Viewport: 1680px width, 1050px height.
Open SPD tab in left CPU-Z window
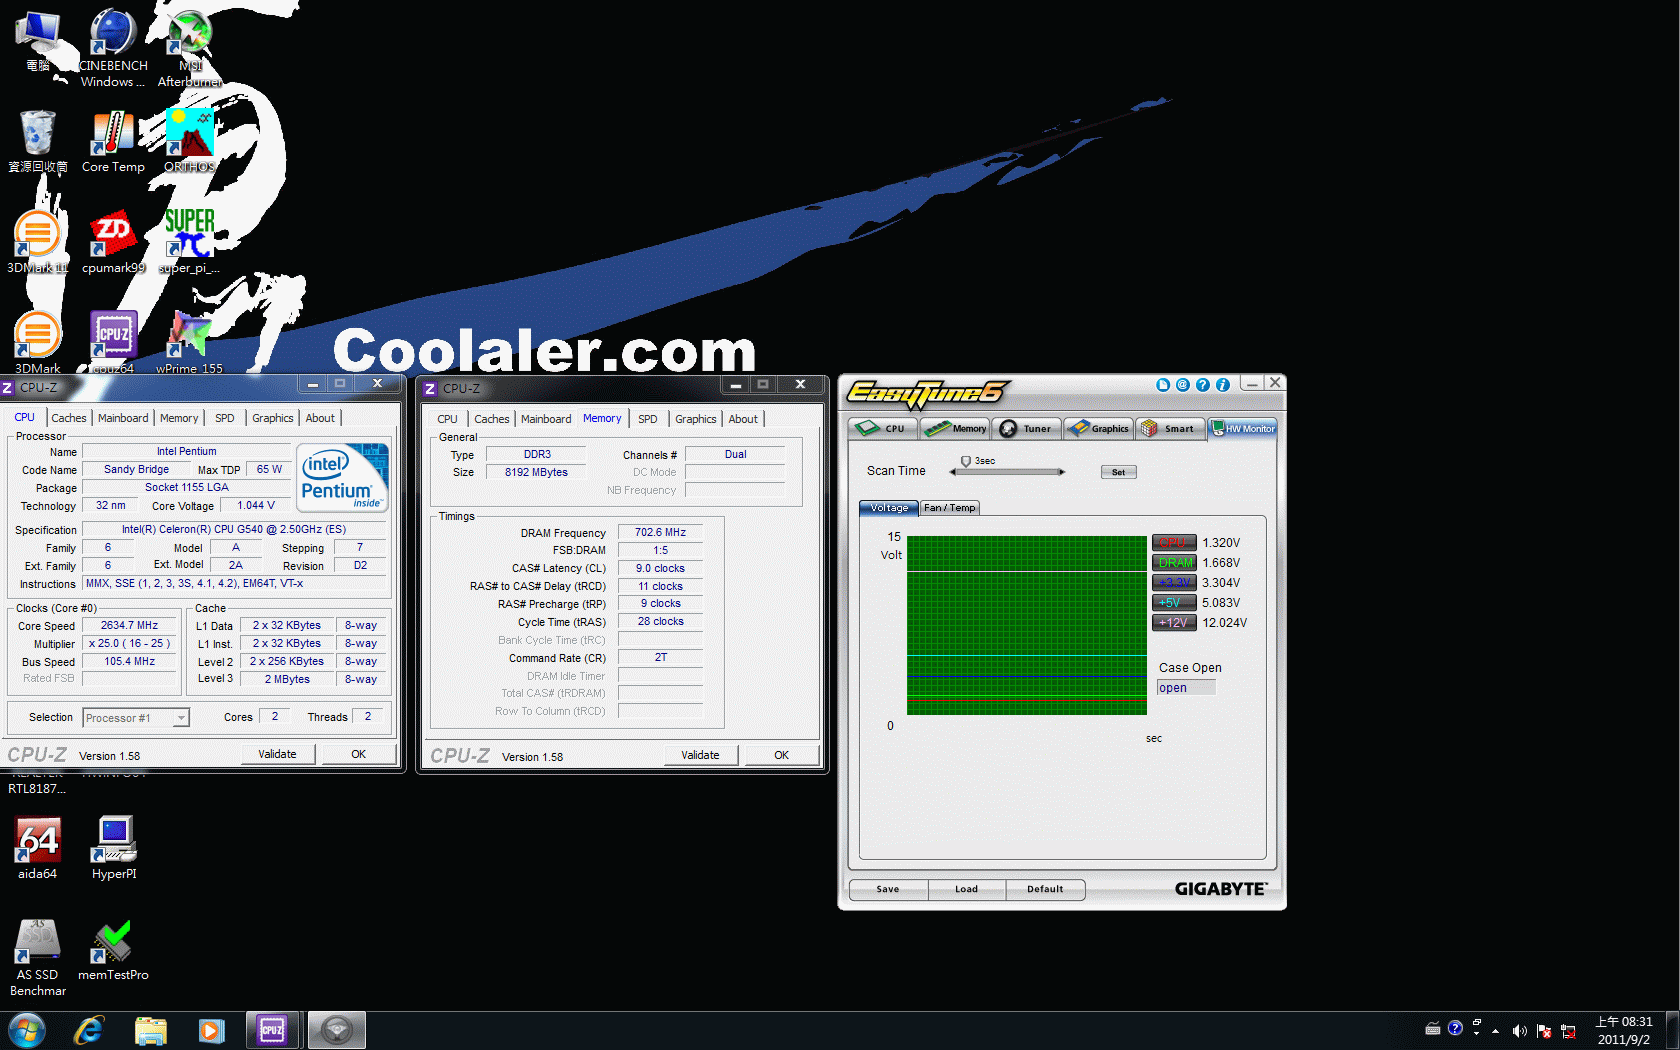[225, 418]
